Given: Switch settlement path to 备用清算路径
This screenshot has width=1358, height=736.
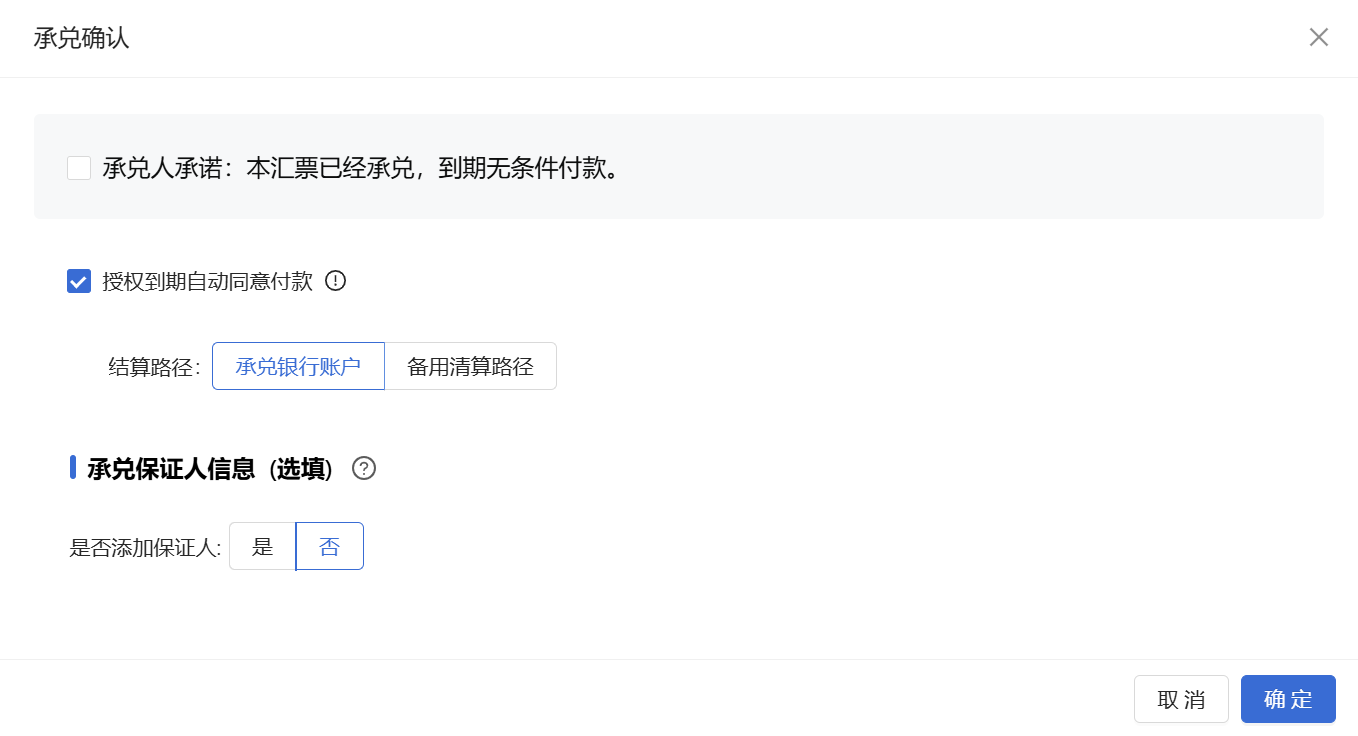Looking at the screenshot, I should coord(470,366).
